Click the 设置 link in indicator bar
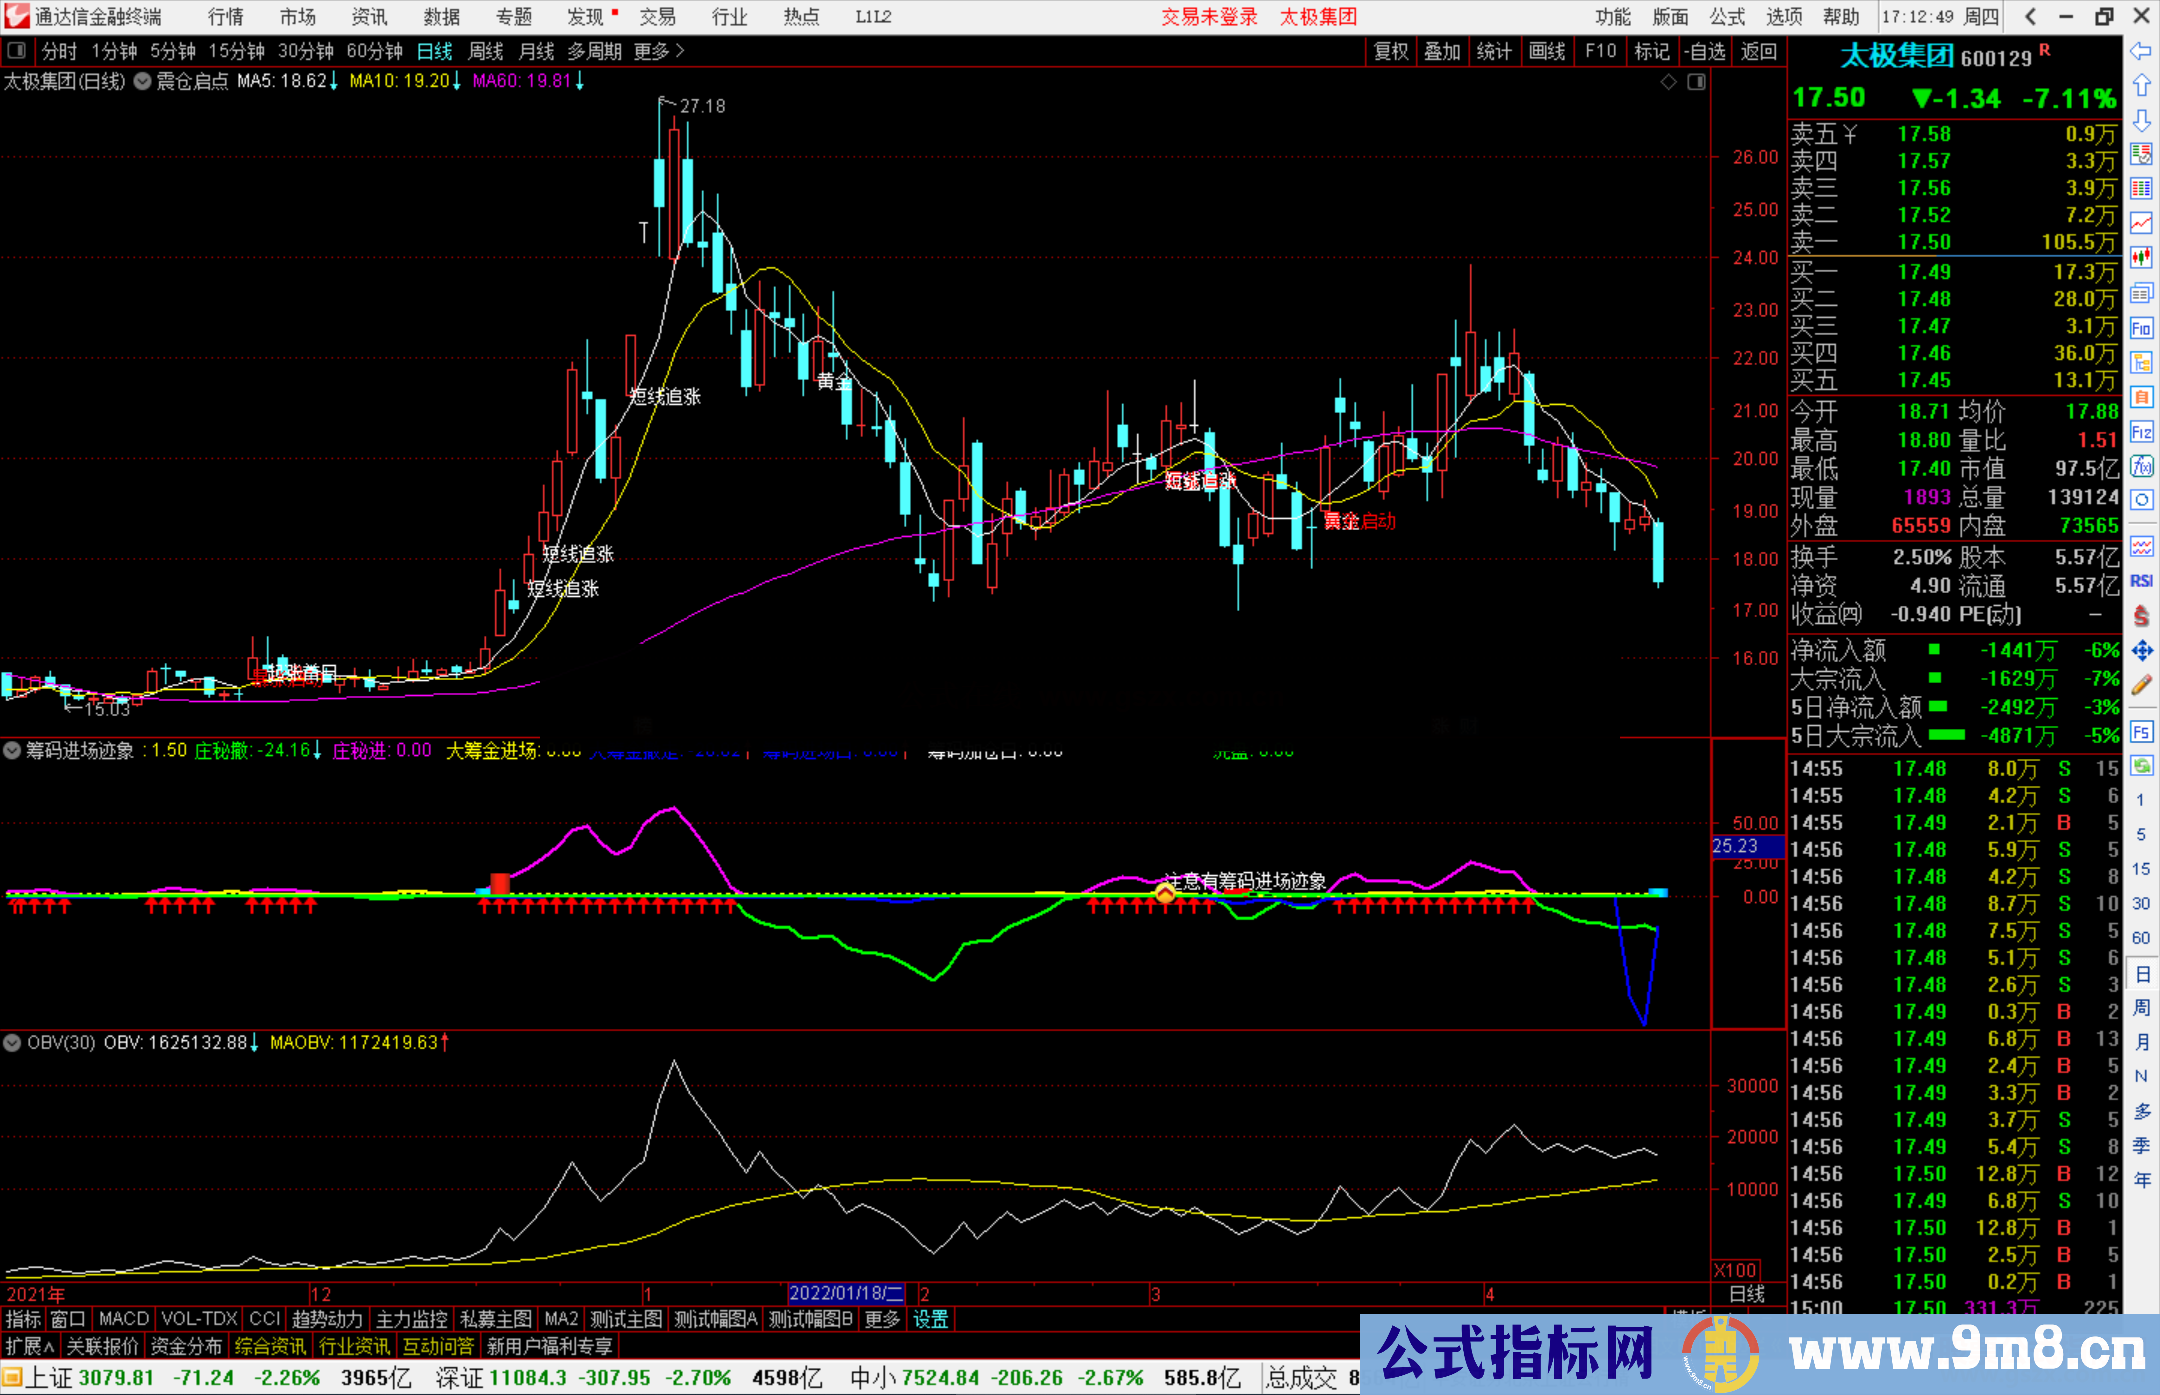This screenshot has width=2160, height=1395. point(930,1319)
